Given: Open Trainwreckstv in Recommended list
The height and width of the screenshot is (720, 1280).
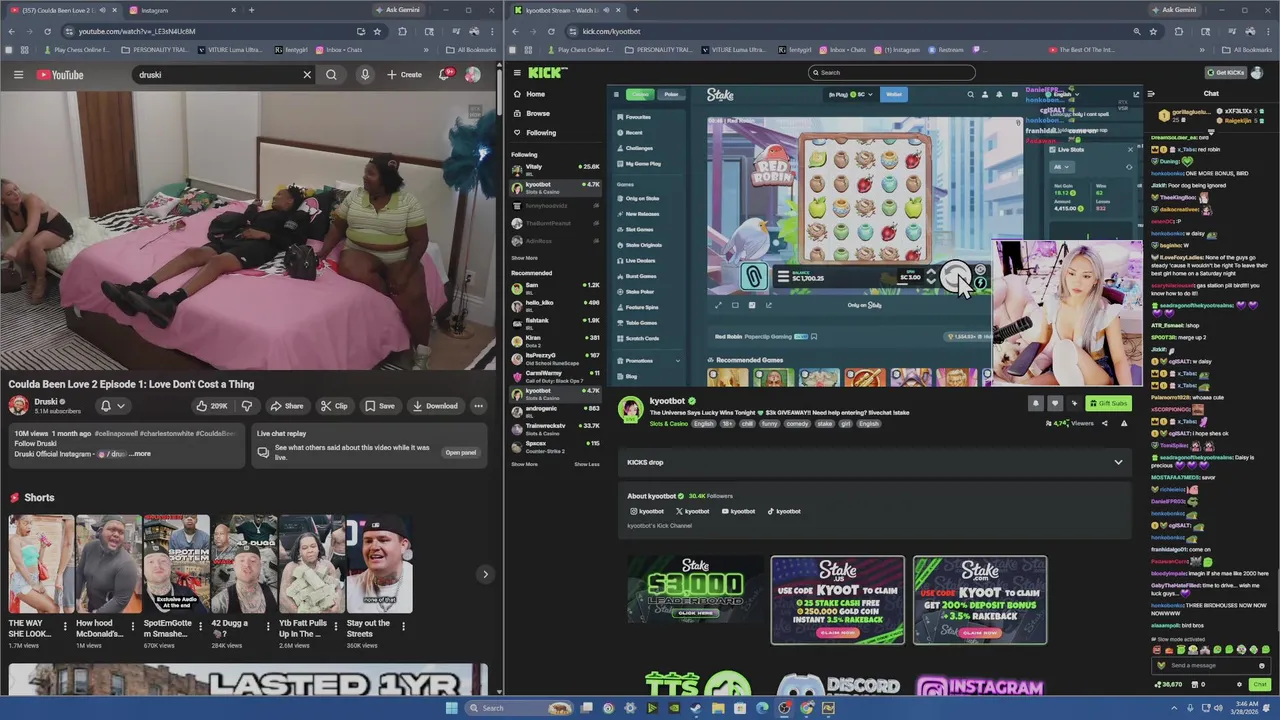Looking at the screenshot, I should (555, 428).
